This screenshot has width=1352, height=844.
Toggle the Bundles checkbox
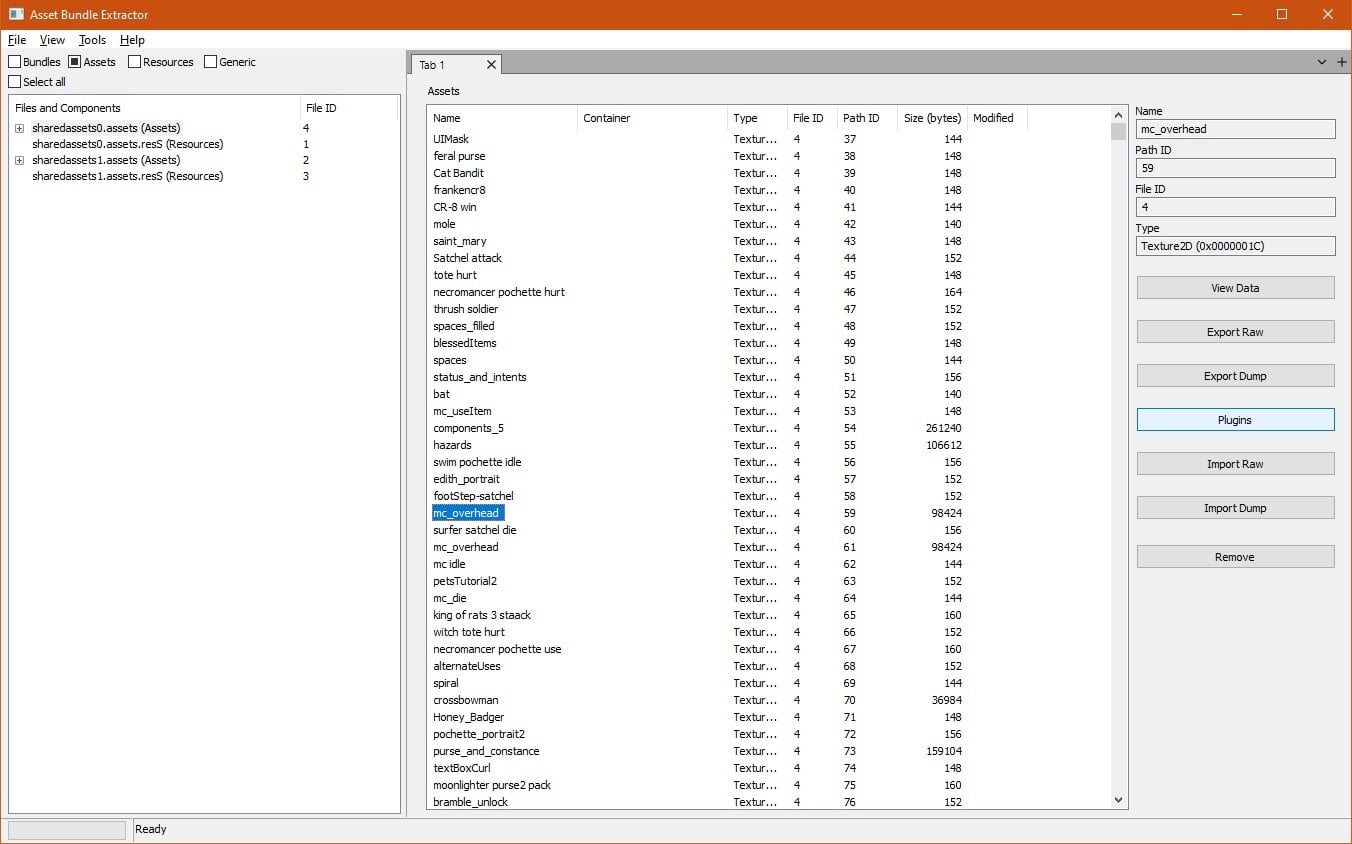(14, 62)
